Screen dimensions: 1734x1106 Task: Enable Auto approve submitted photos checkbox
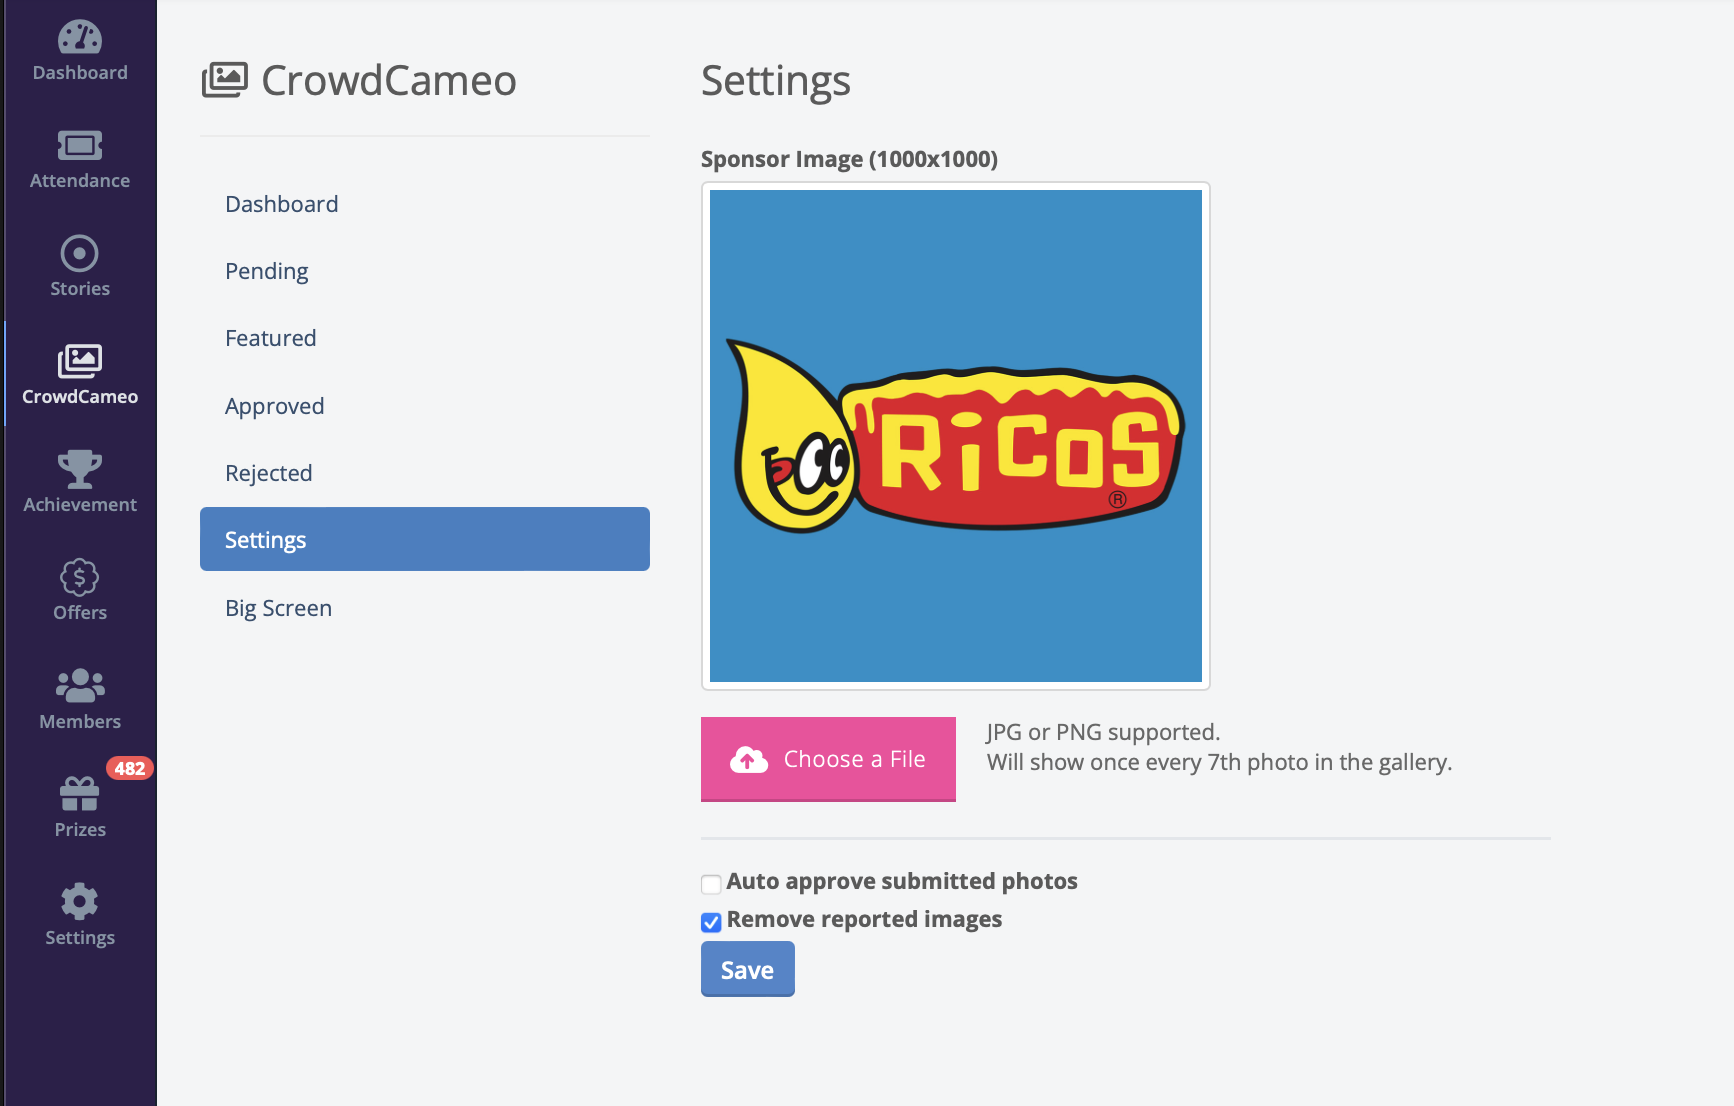coord(711,884)
